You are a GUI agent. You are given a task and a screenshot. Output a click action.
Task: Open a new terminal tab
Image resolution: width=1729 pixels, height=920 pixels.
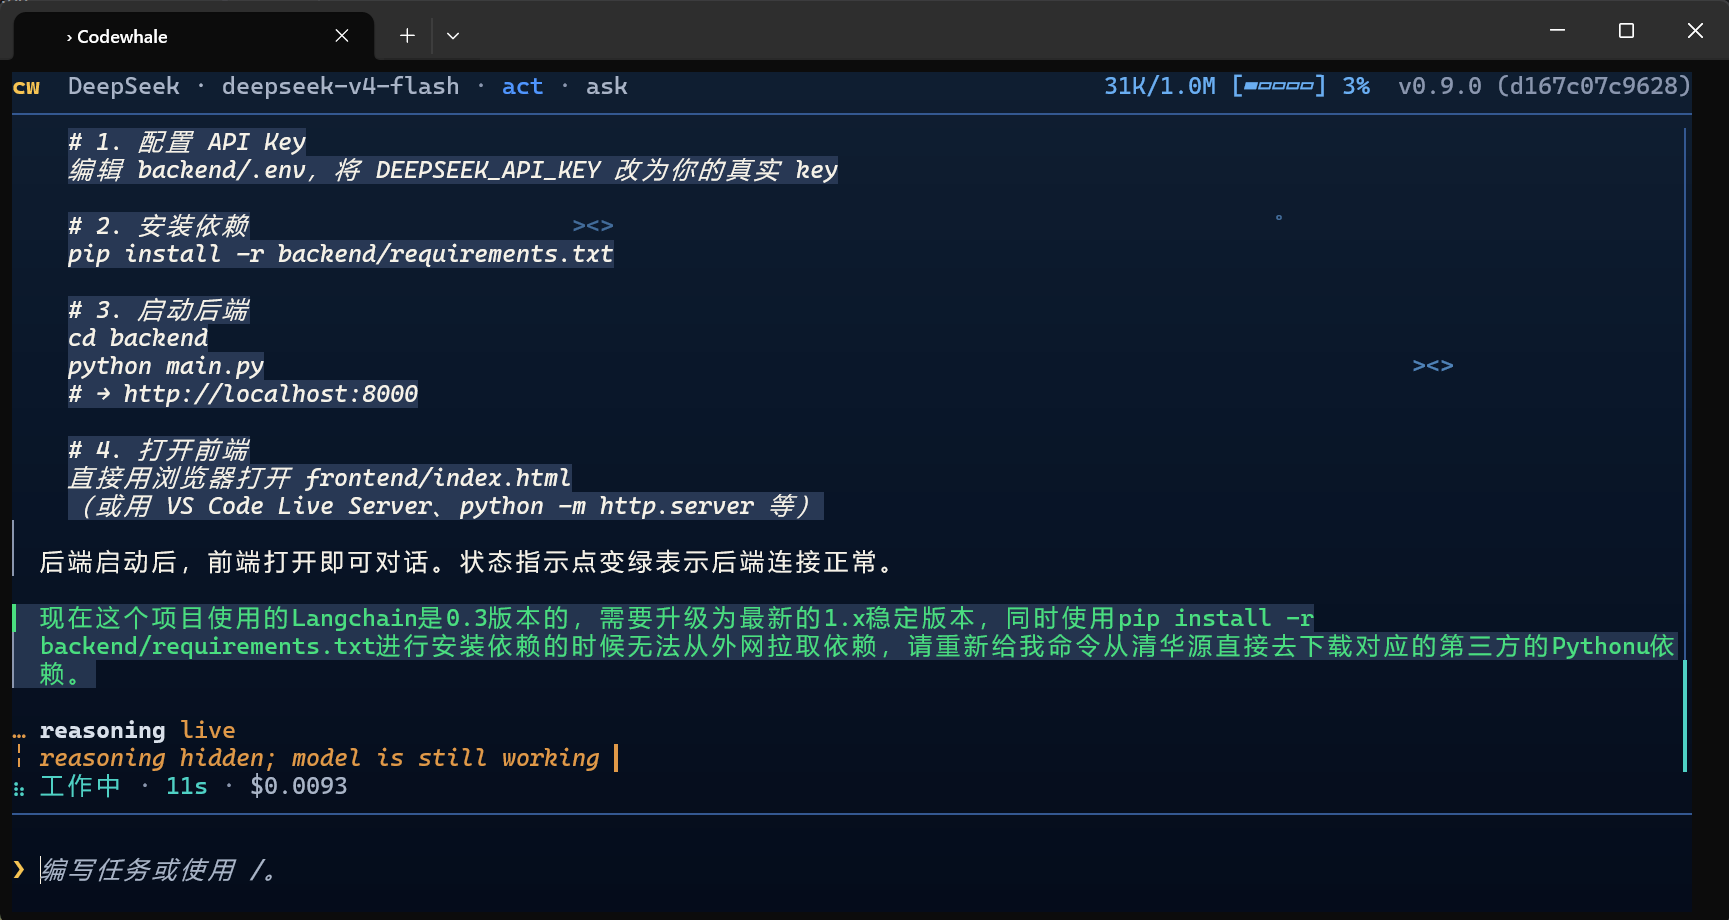407,36
